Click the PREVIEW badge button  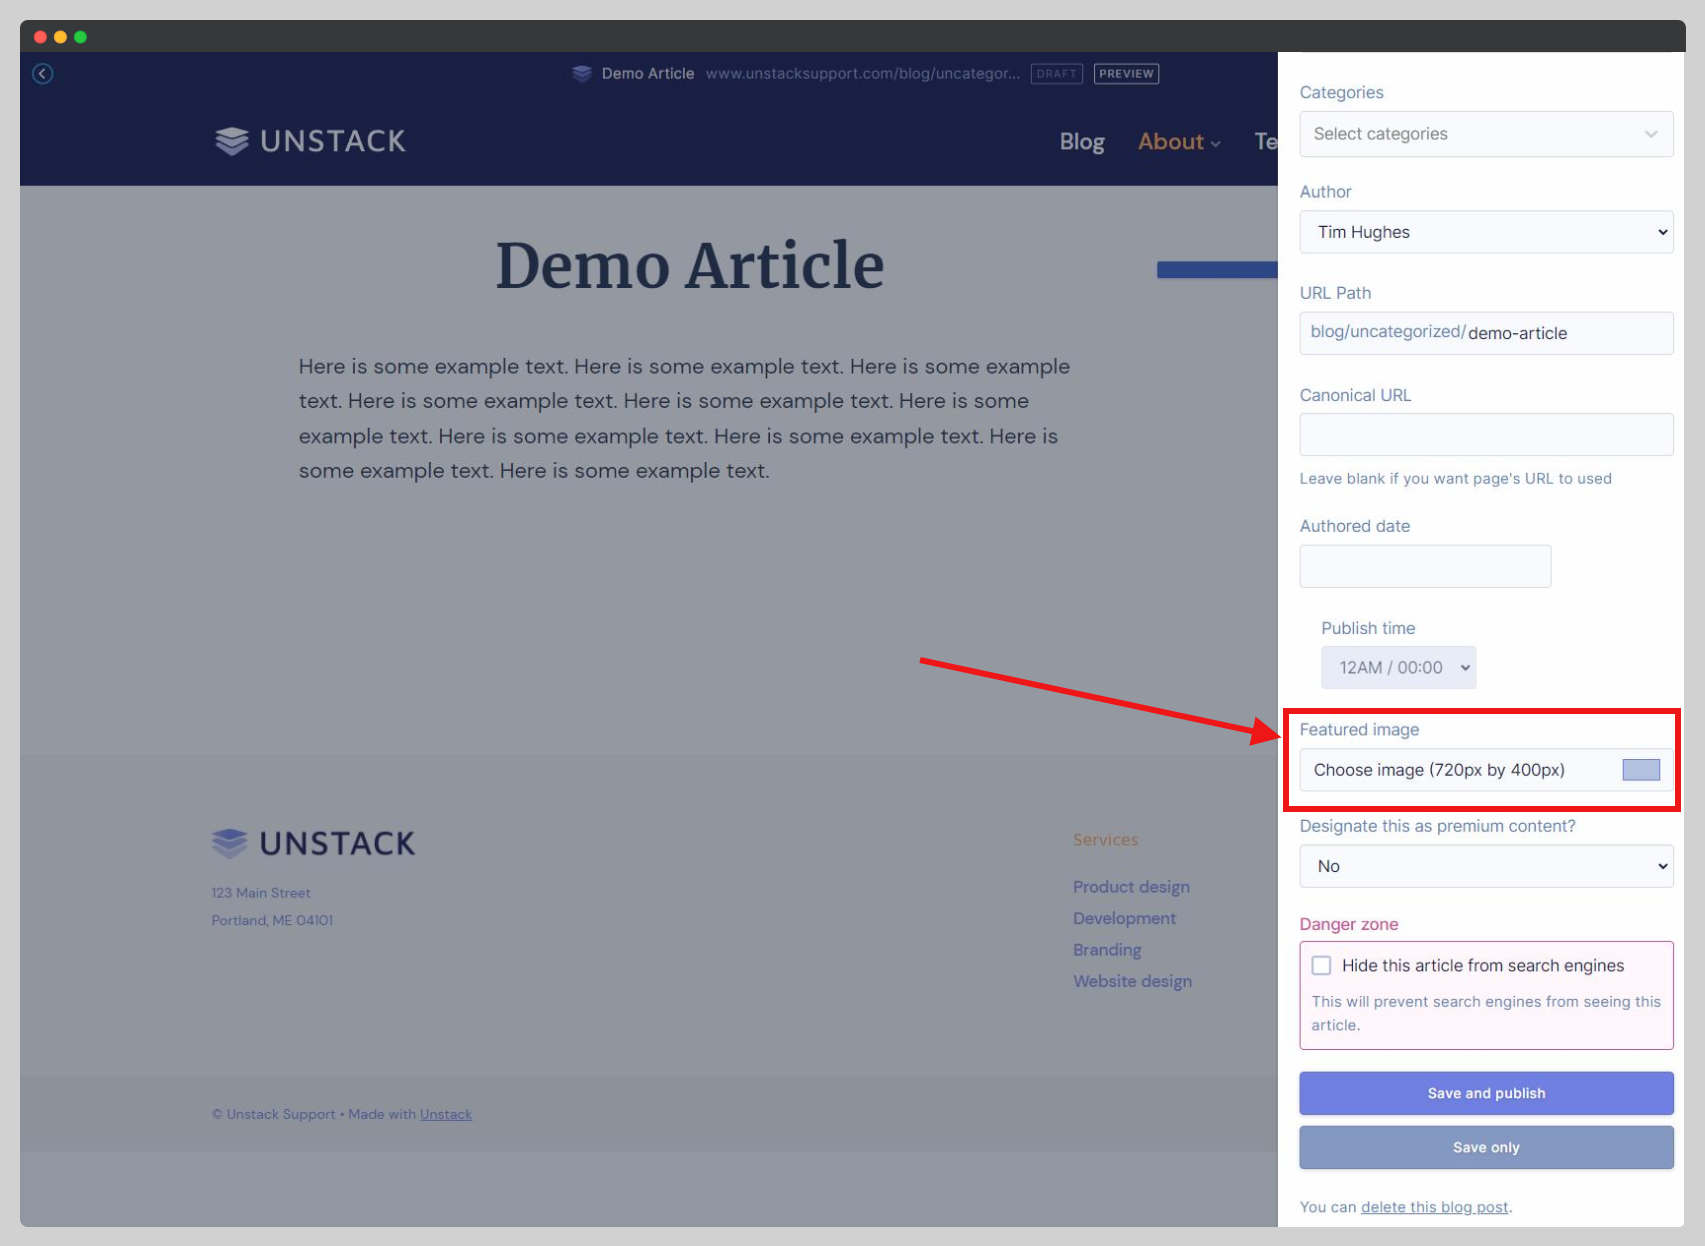coord(1126,74)
